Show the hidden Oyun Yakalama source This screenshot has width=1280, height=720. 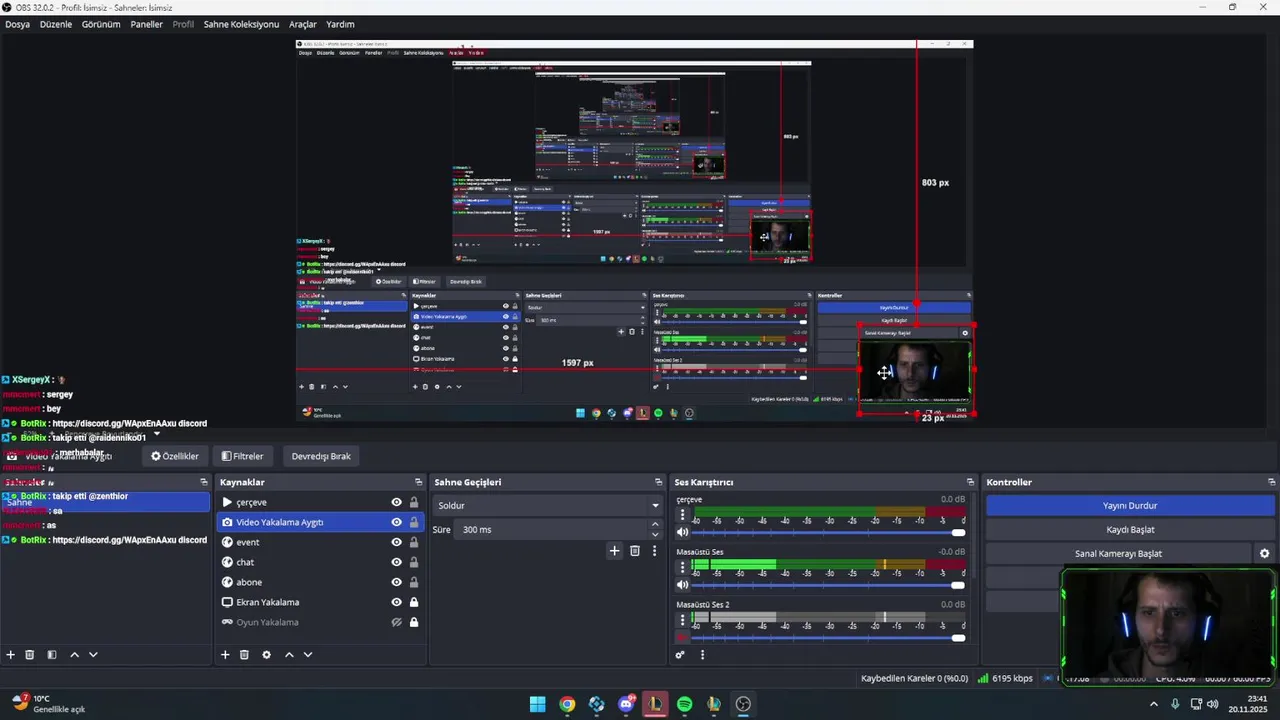point(397,622)
